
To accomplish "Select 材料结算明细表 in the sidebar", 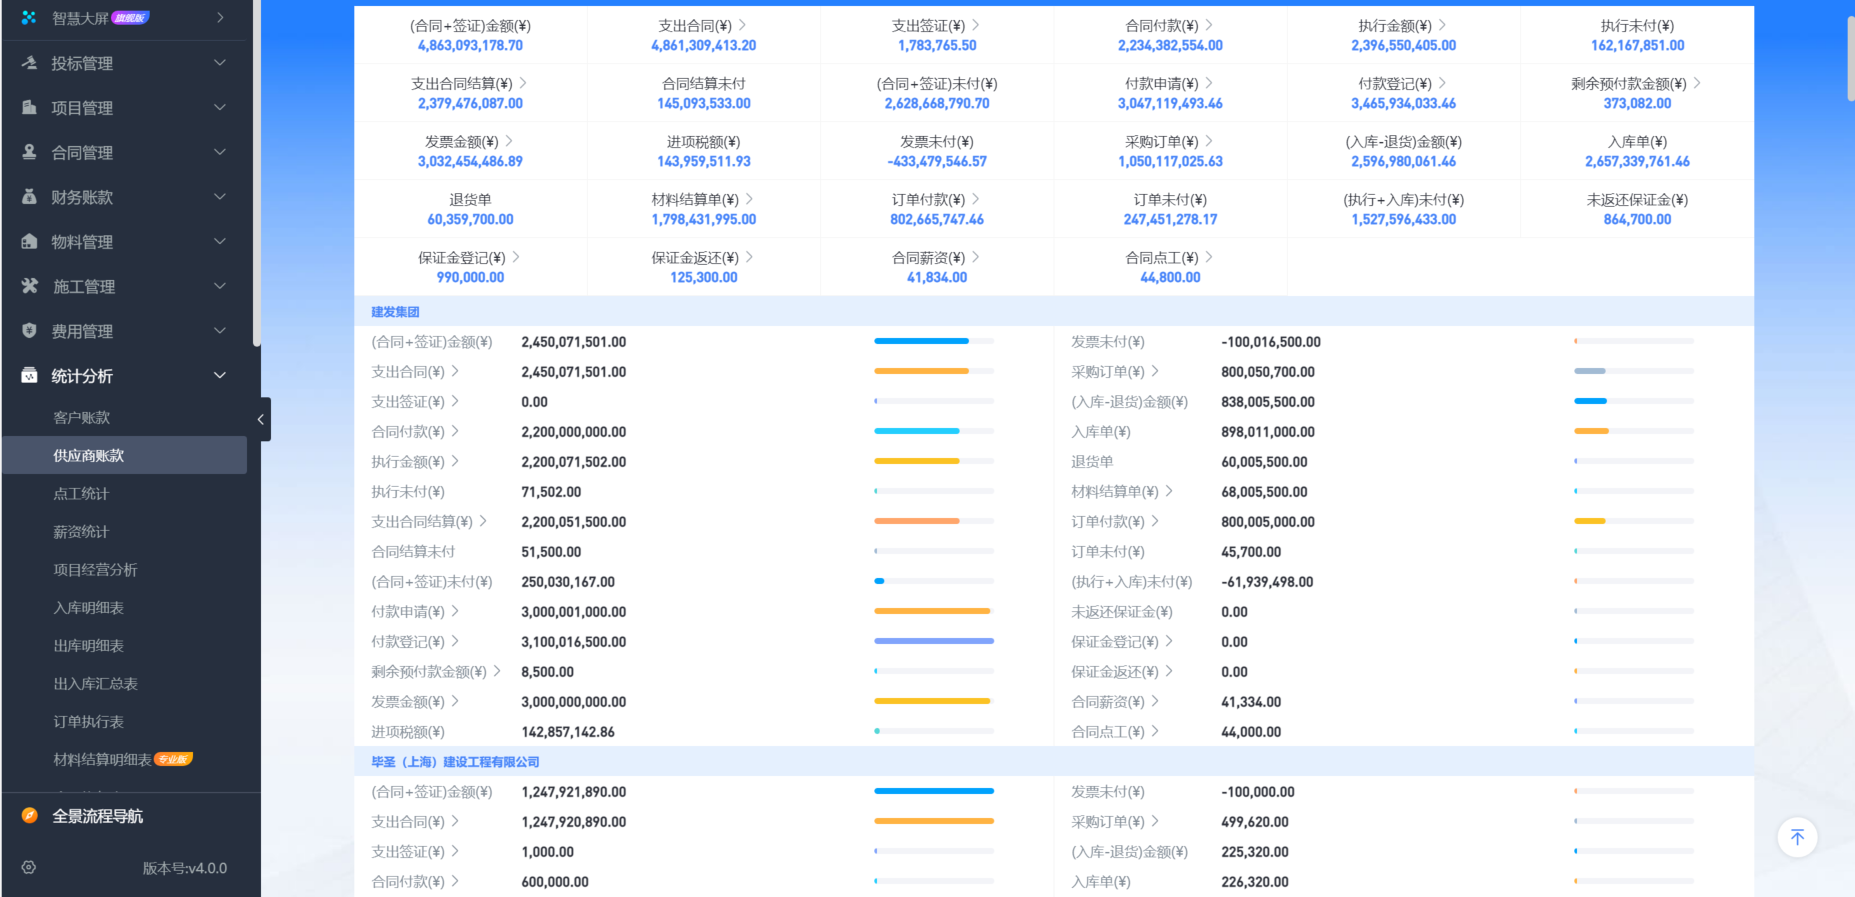I will coord(103,760).
